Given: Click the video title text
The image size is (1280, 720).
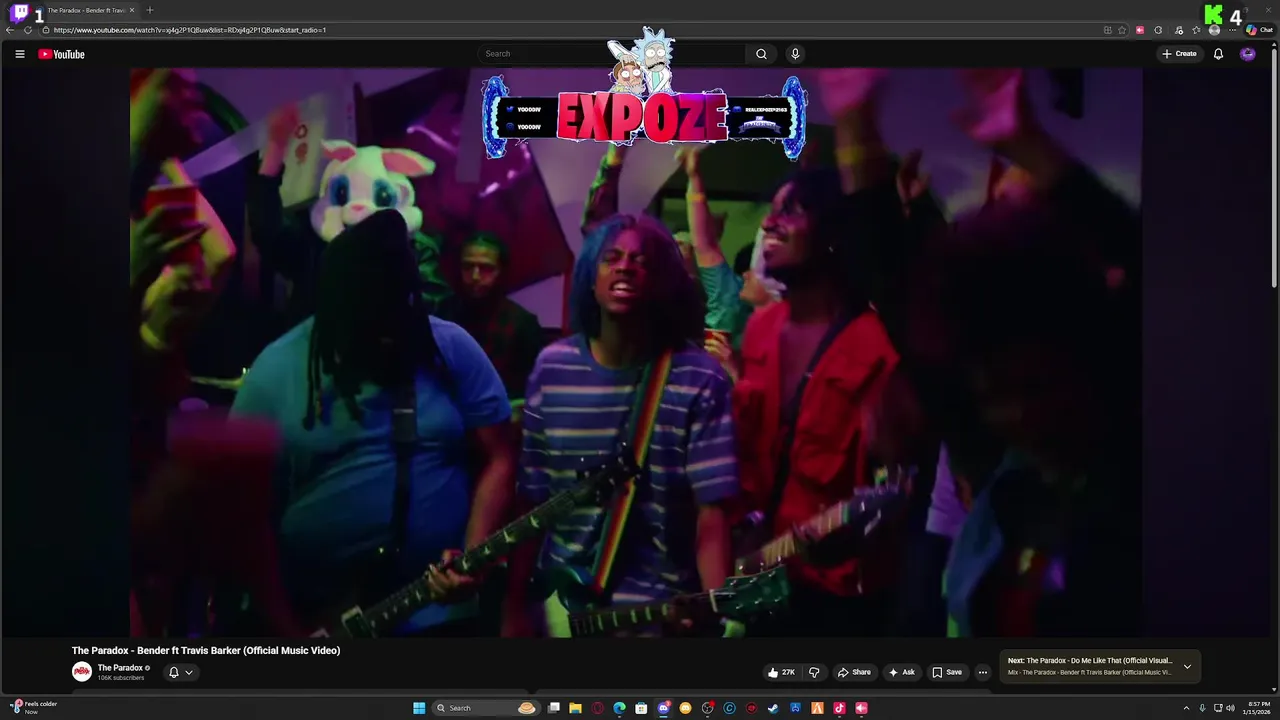Looking at the screenshot, I should click(206, 650).
